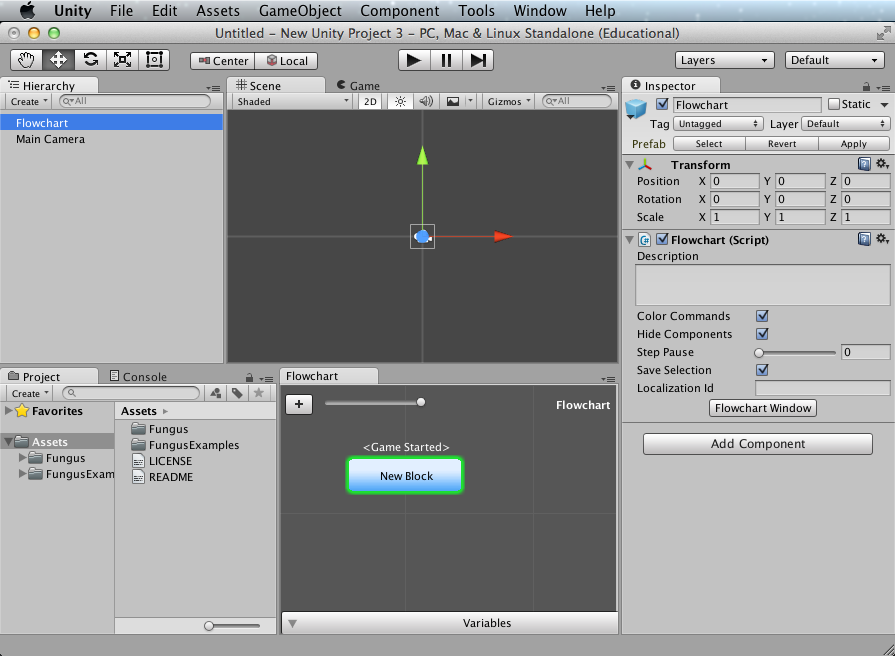Click the add block plus button
Image resolution: width=895 pixels, height=656 pixels.
299,404
